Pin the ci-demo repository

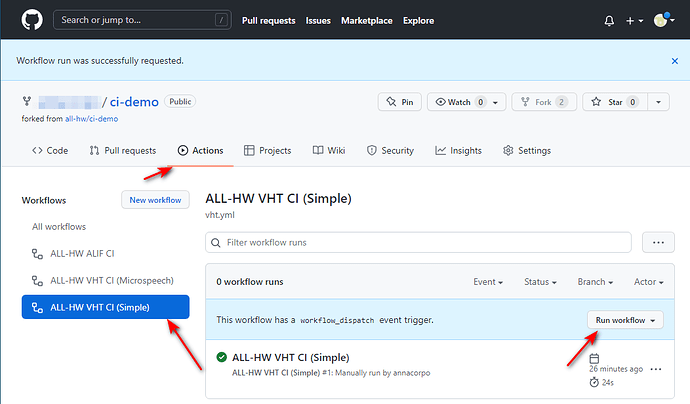coord(399,102)
